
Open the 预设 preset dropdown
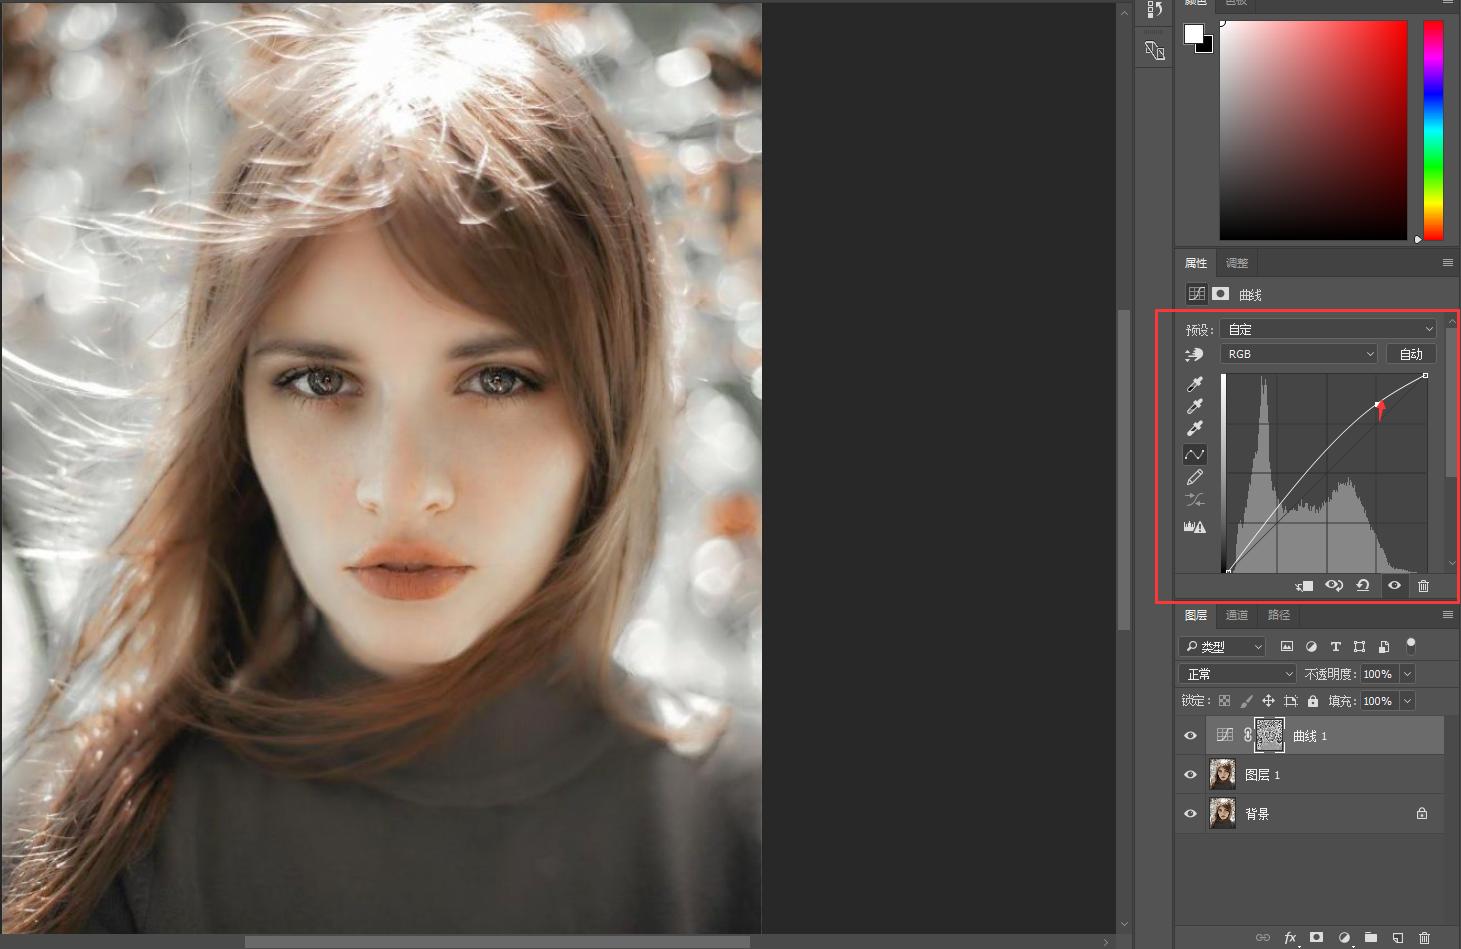pos(1328,329)
